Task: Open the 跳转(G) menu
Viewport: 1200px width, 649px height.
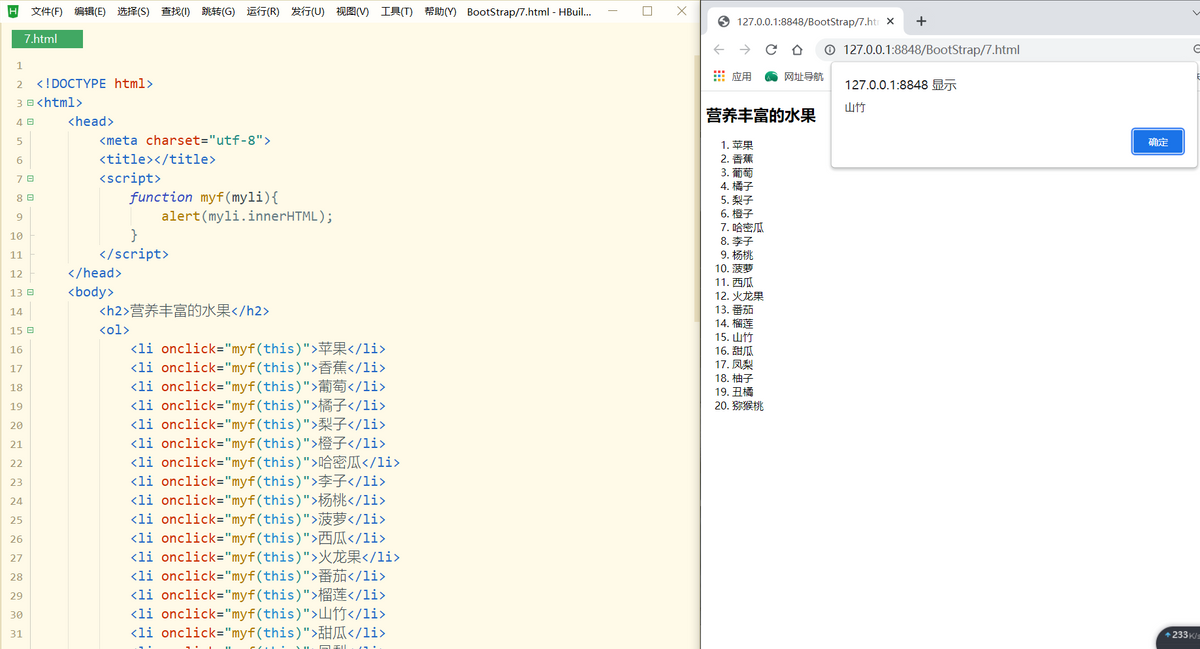Action: point(218,12)
